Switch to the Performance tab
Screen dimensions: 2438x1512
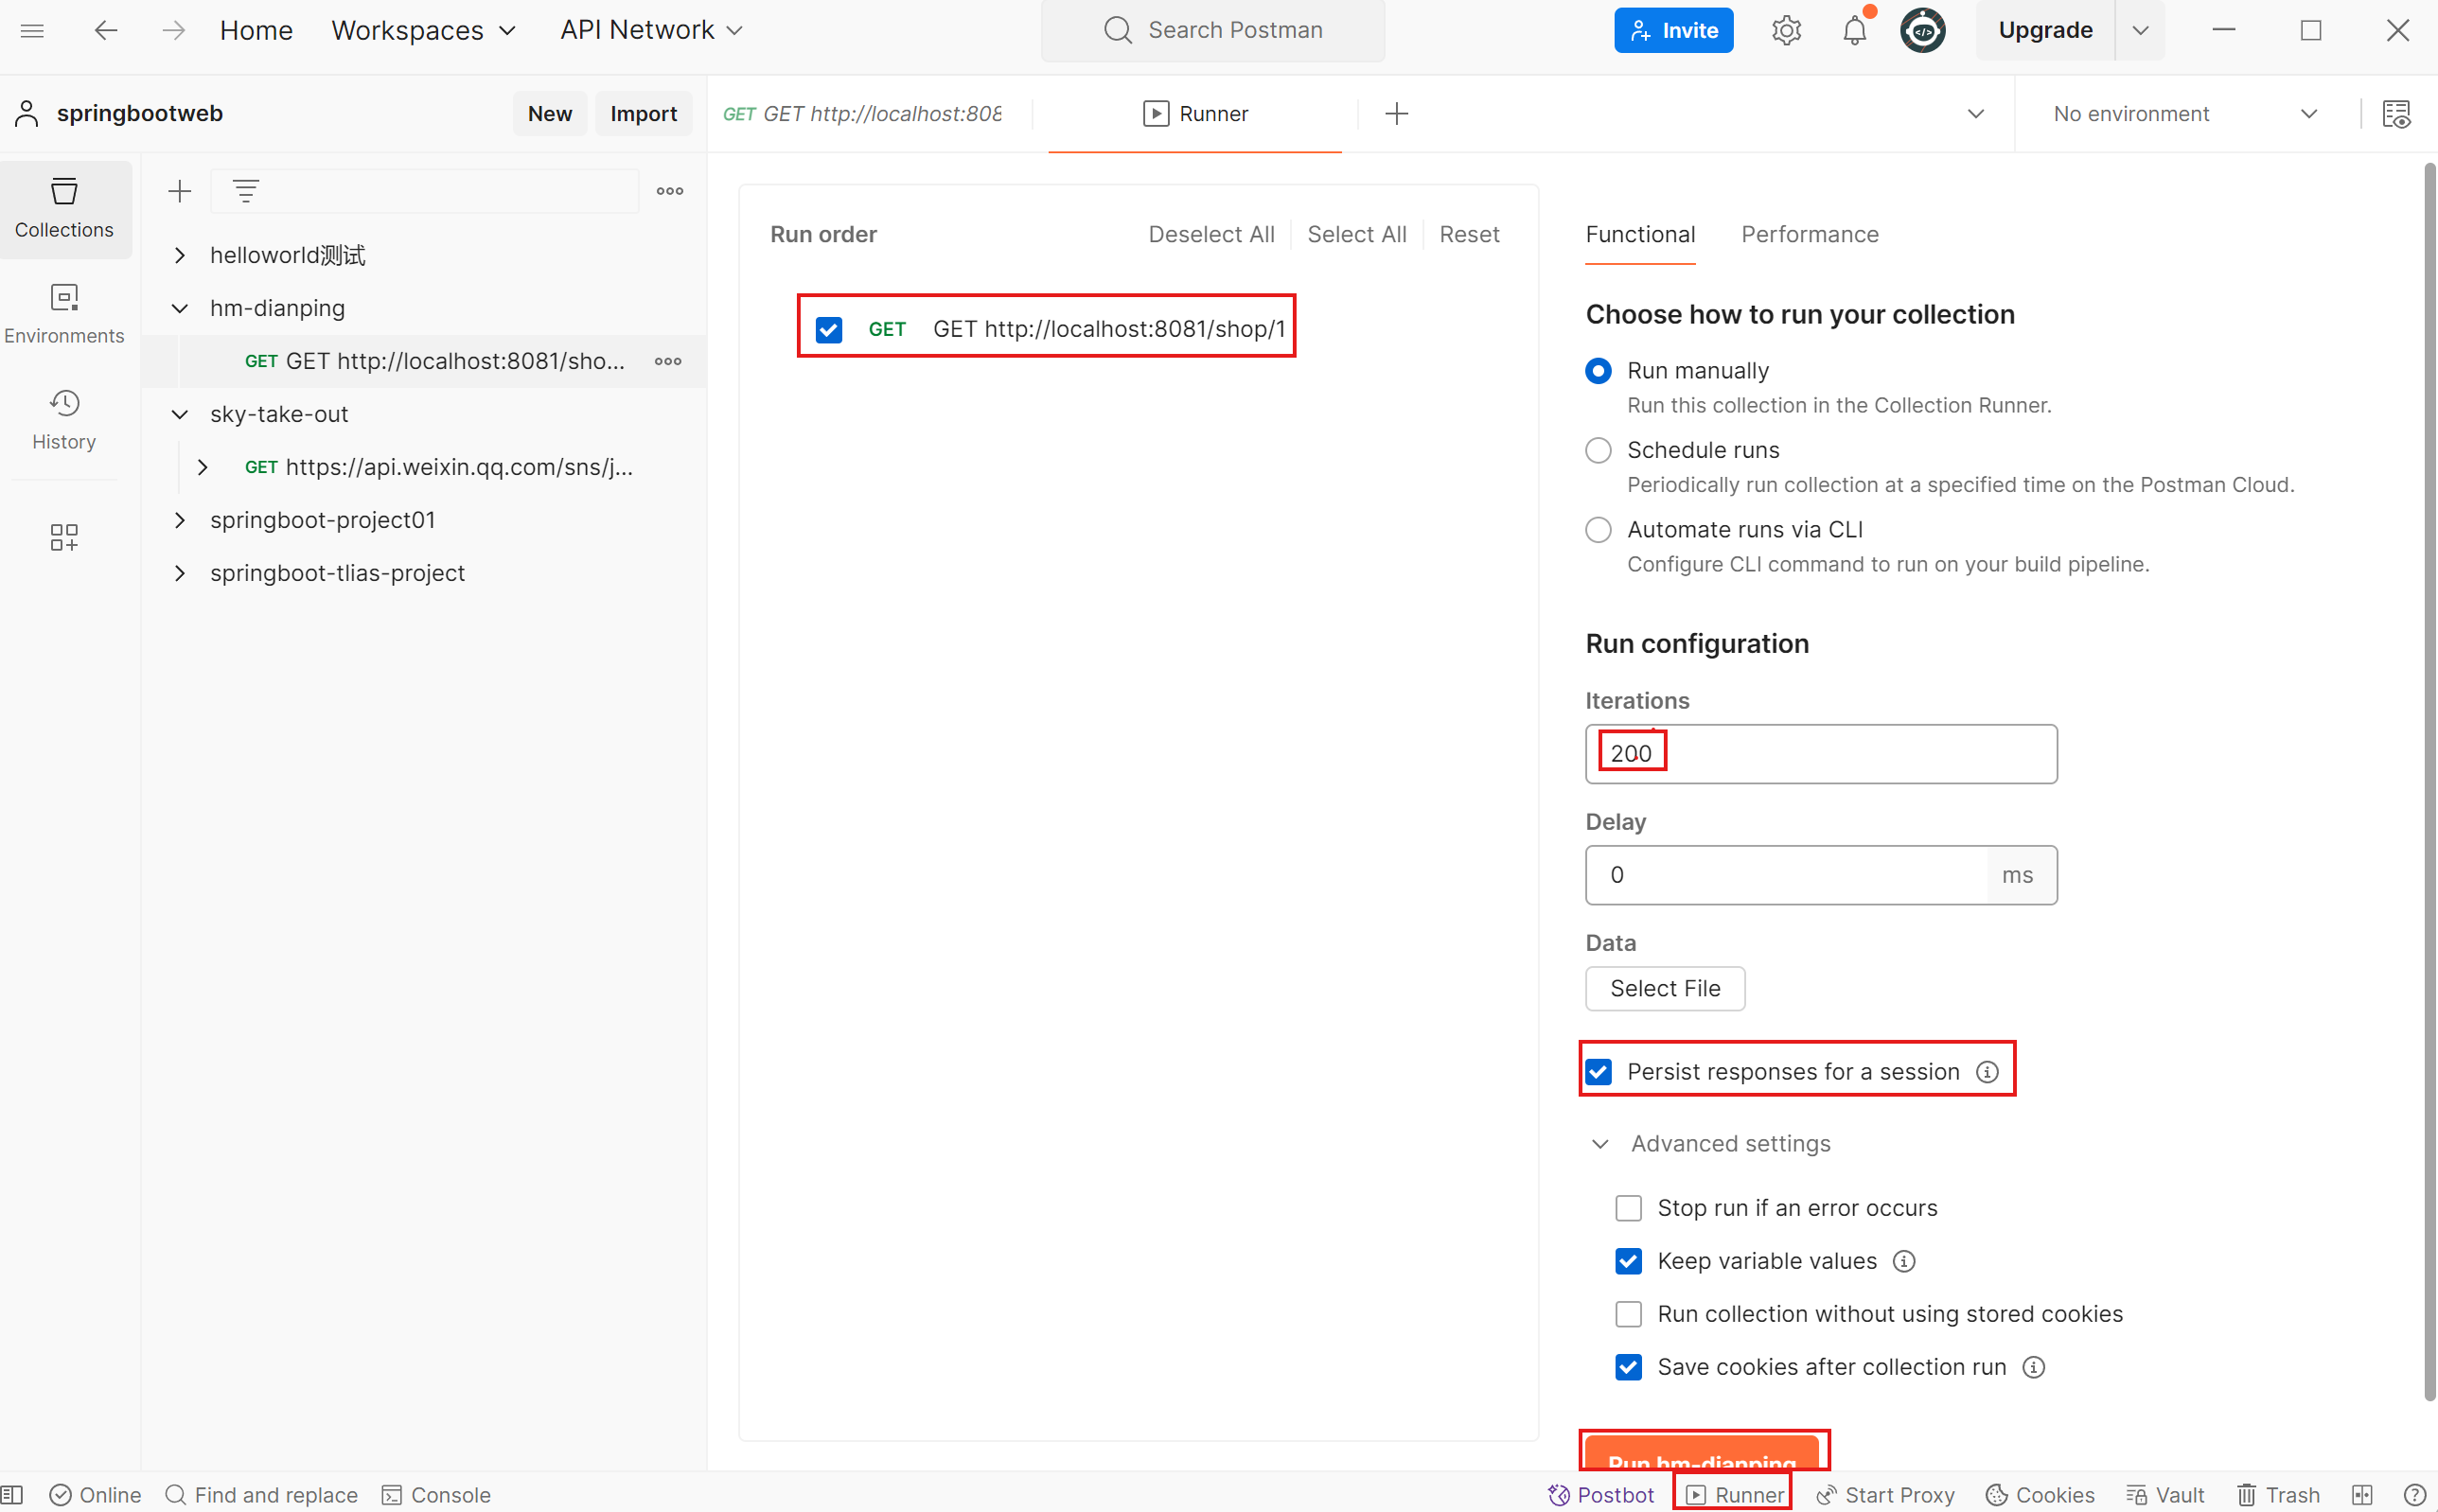click(x=1809, y=234)
